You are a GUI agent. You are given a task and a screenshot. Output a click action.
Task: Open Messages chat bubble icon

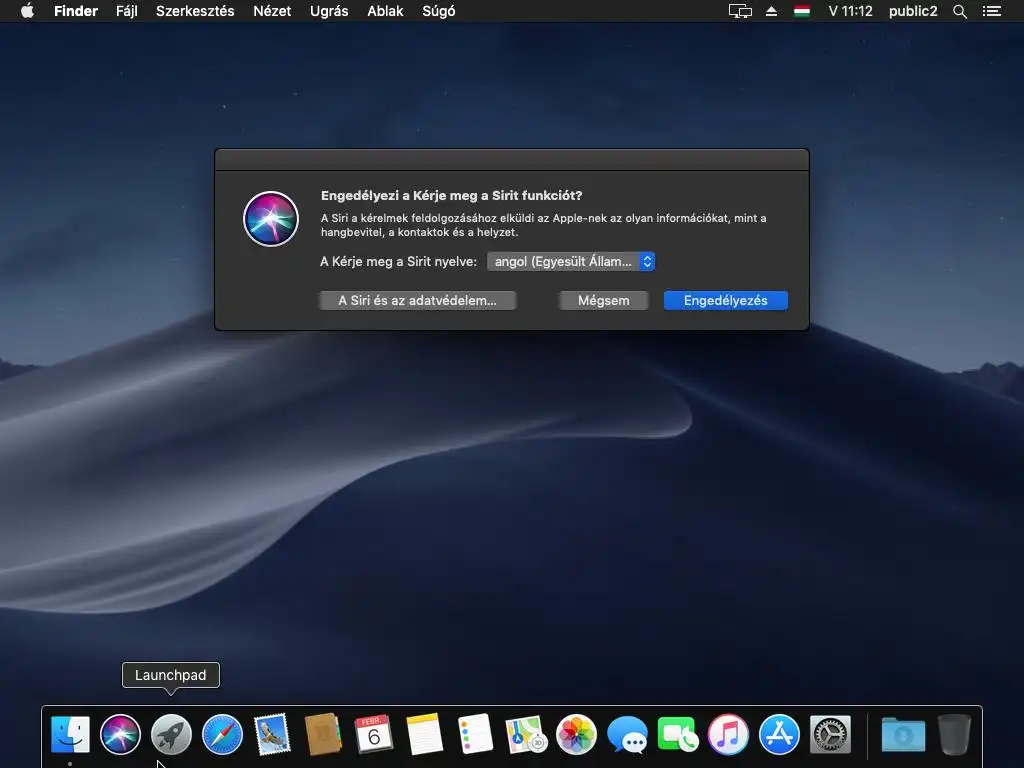pyautogui.click(x=627, y=734)
